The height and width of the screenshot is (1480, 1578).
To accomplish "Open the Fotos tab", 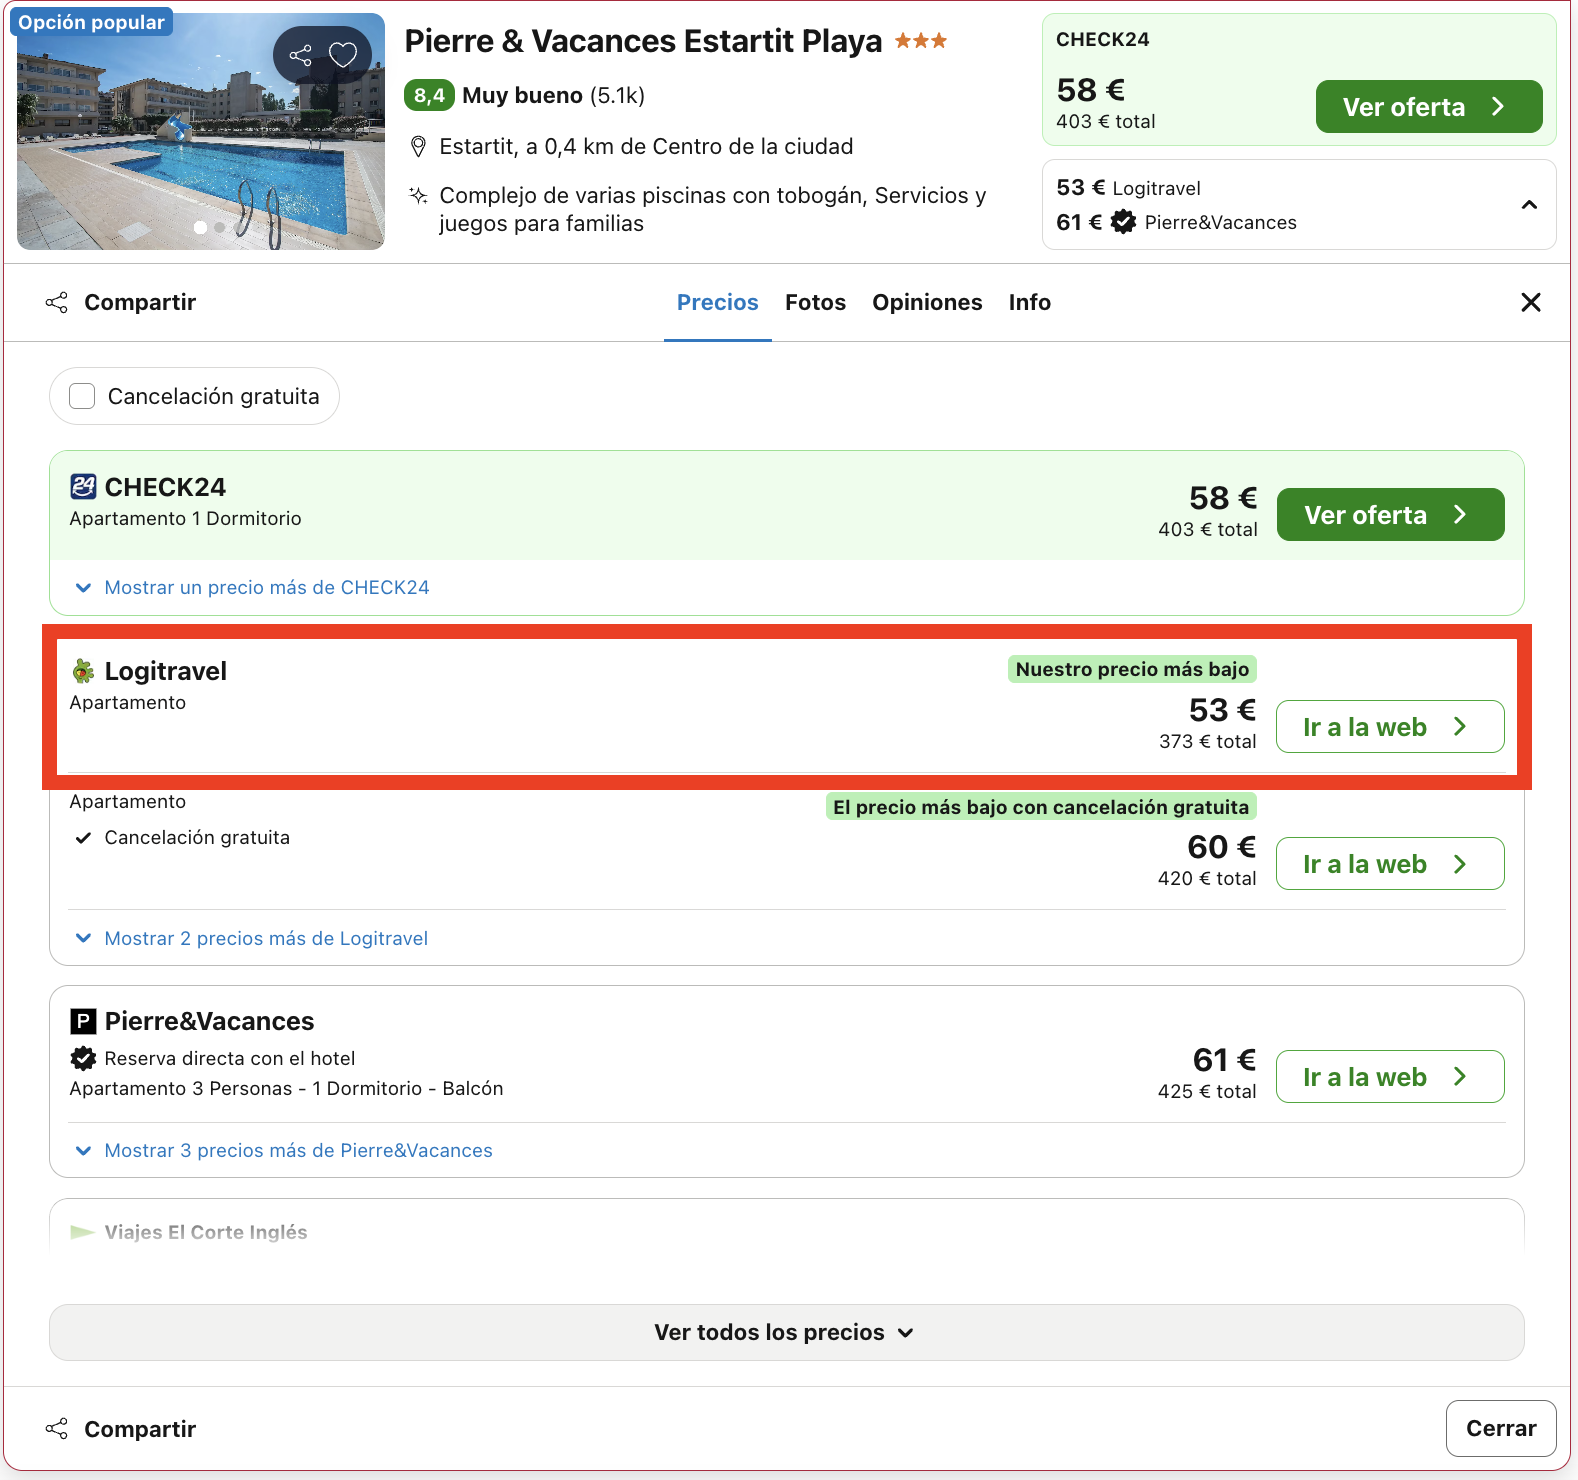I will pos(815,302).
